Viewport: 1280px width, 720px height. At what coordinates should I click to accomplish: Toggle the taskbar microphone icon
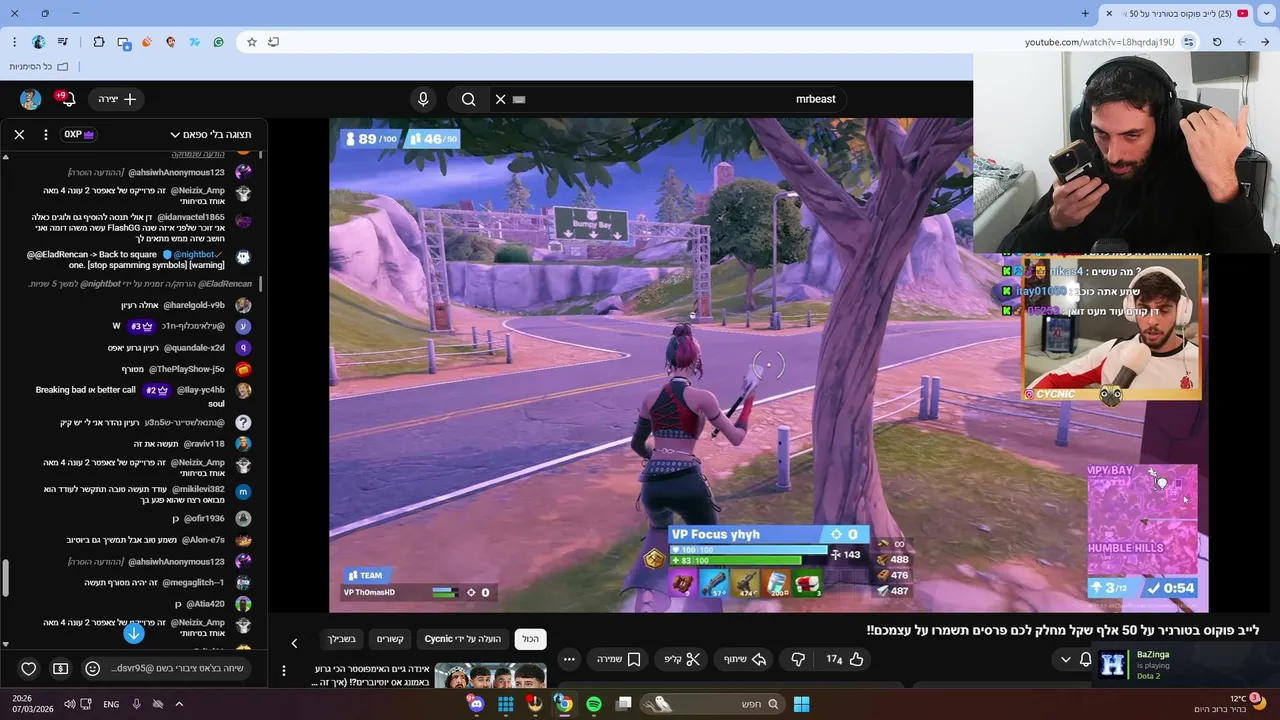pos(136,704)
